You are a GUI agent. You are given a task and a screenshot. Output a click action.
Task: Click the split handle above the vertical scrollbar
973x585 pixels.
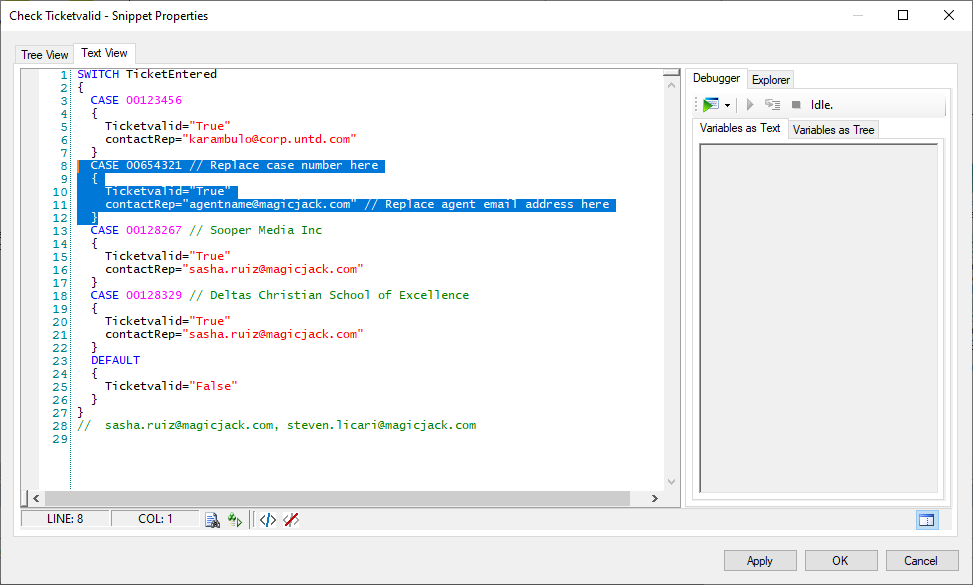(671, 73)
